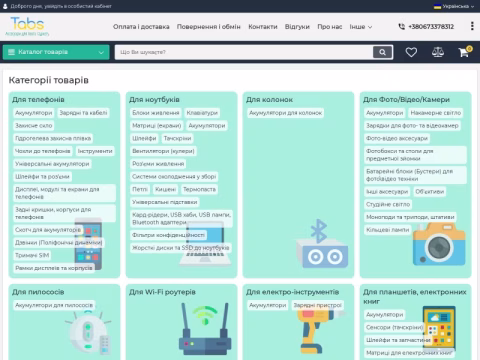Open Про нас page

[x=329, y=27]
